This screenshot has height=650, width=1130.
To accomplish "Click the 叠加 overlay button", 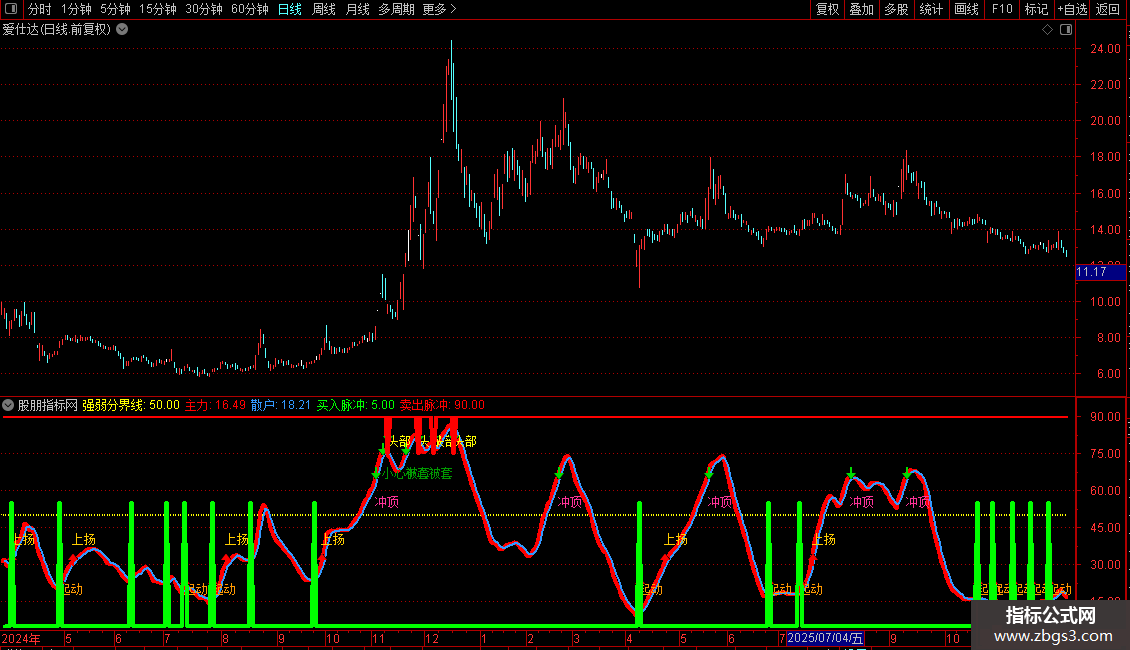I will 861,9.
